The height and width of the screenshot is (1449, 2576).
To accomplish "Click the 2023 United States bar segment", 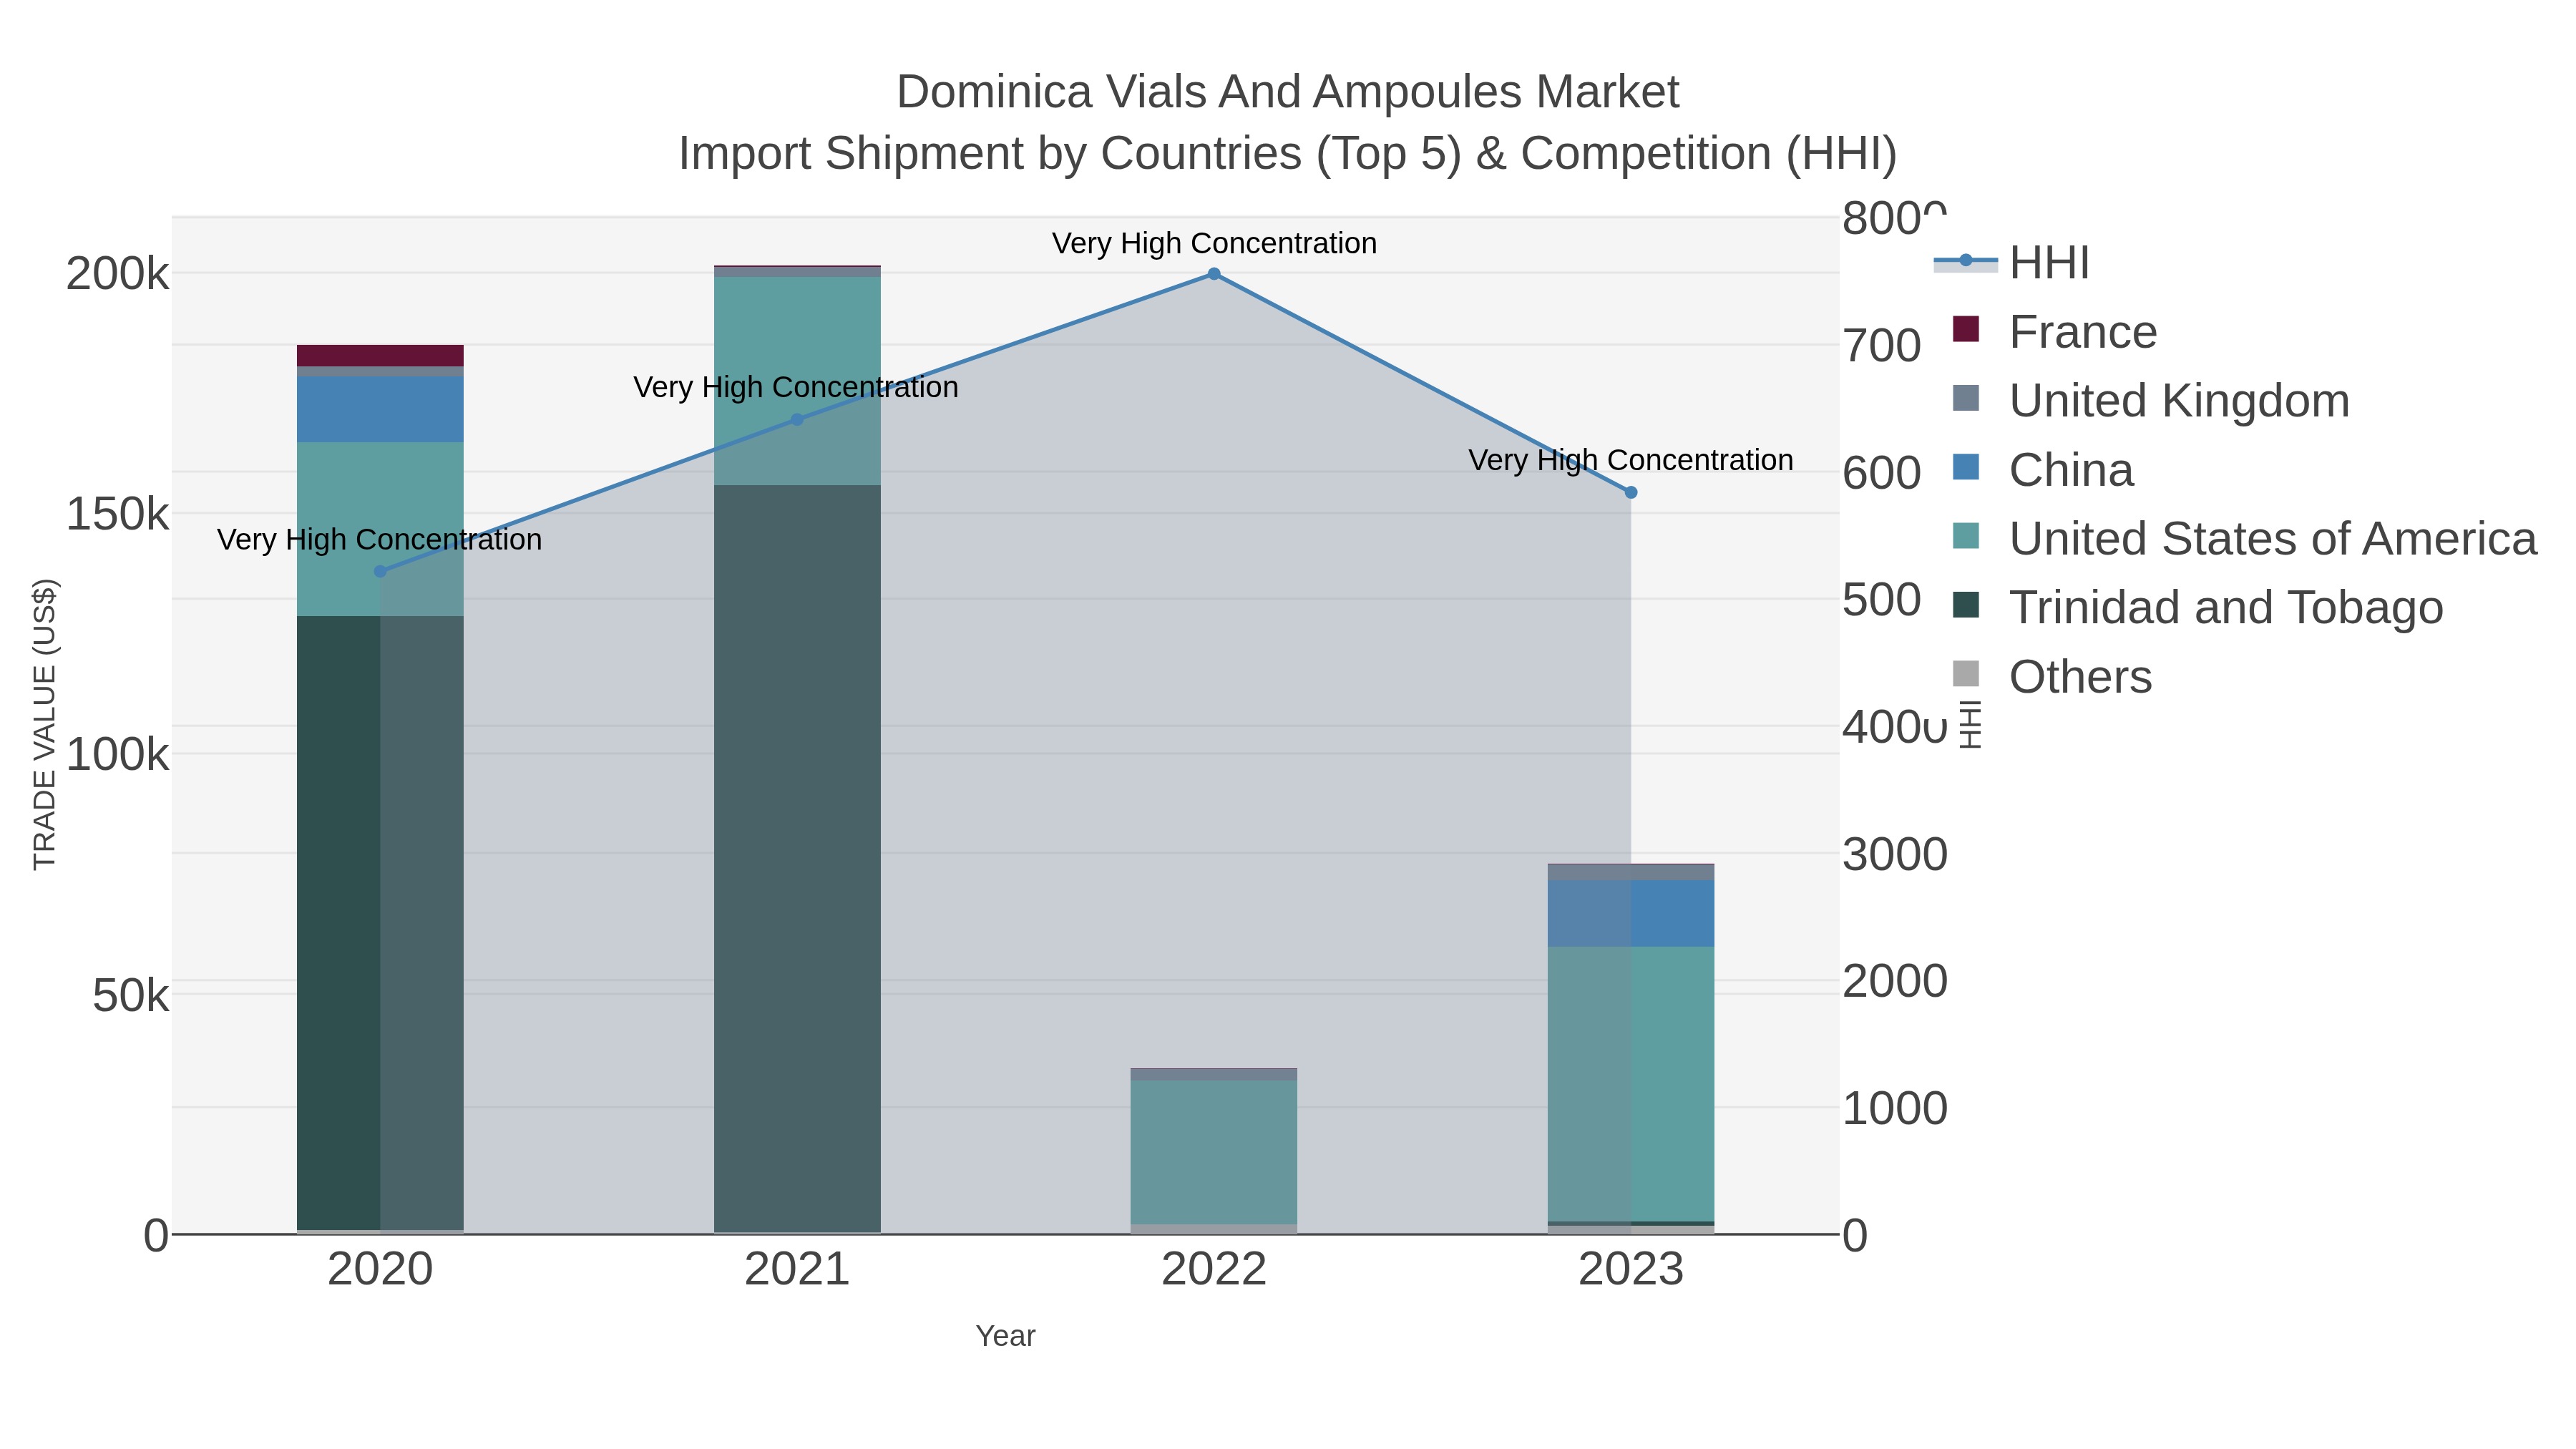I will (x=1631, y=1084).
